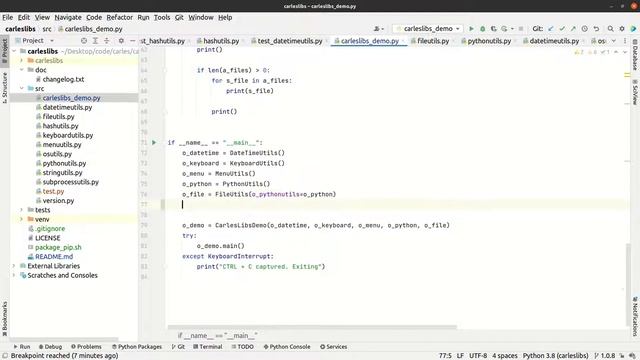This screenshot has height=360, width=640.
Task: Open the Problems tool window
Action: 86,347
